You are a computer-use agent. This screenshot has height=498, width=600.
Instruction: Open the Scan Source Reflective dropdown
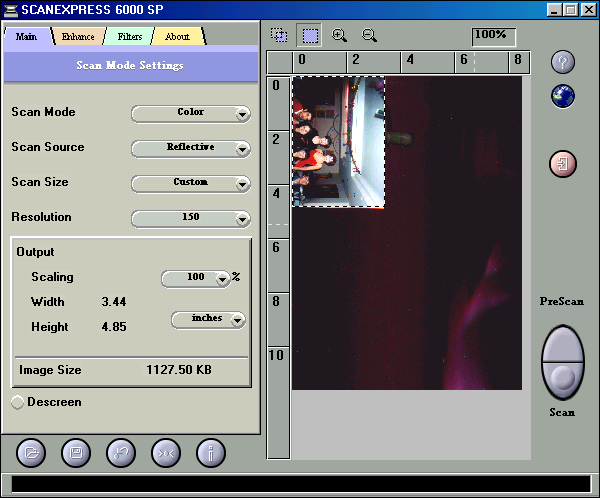point(191,149)
